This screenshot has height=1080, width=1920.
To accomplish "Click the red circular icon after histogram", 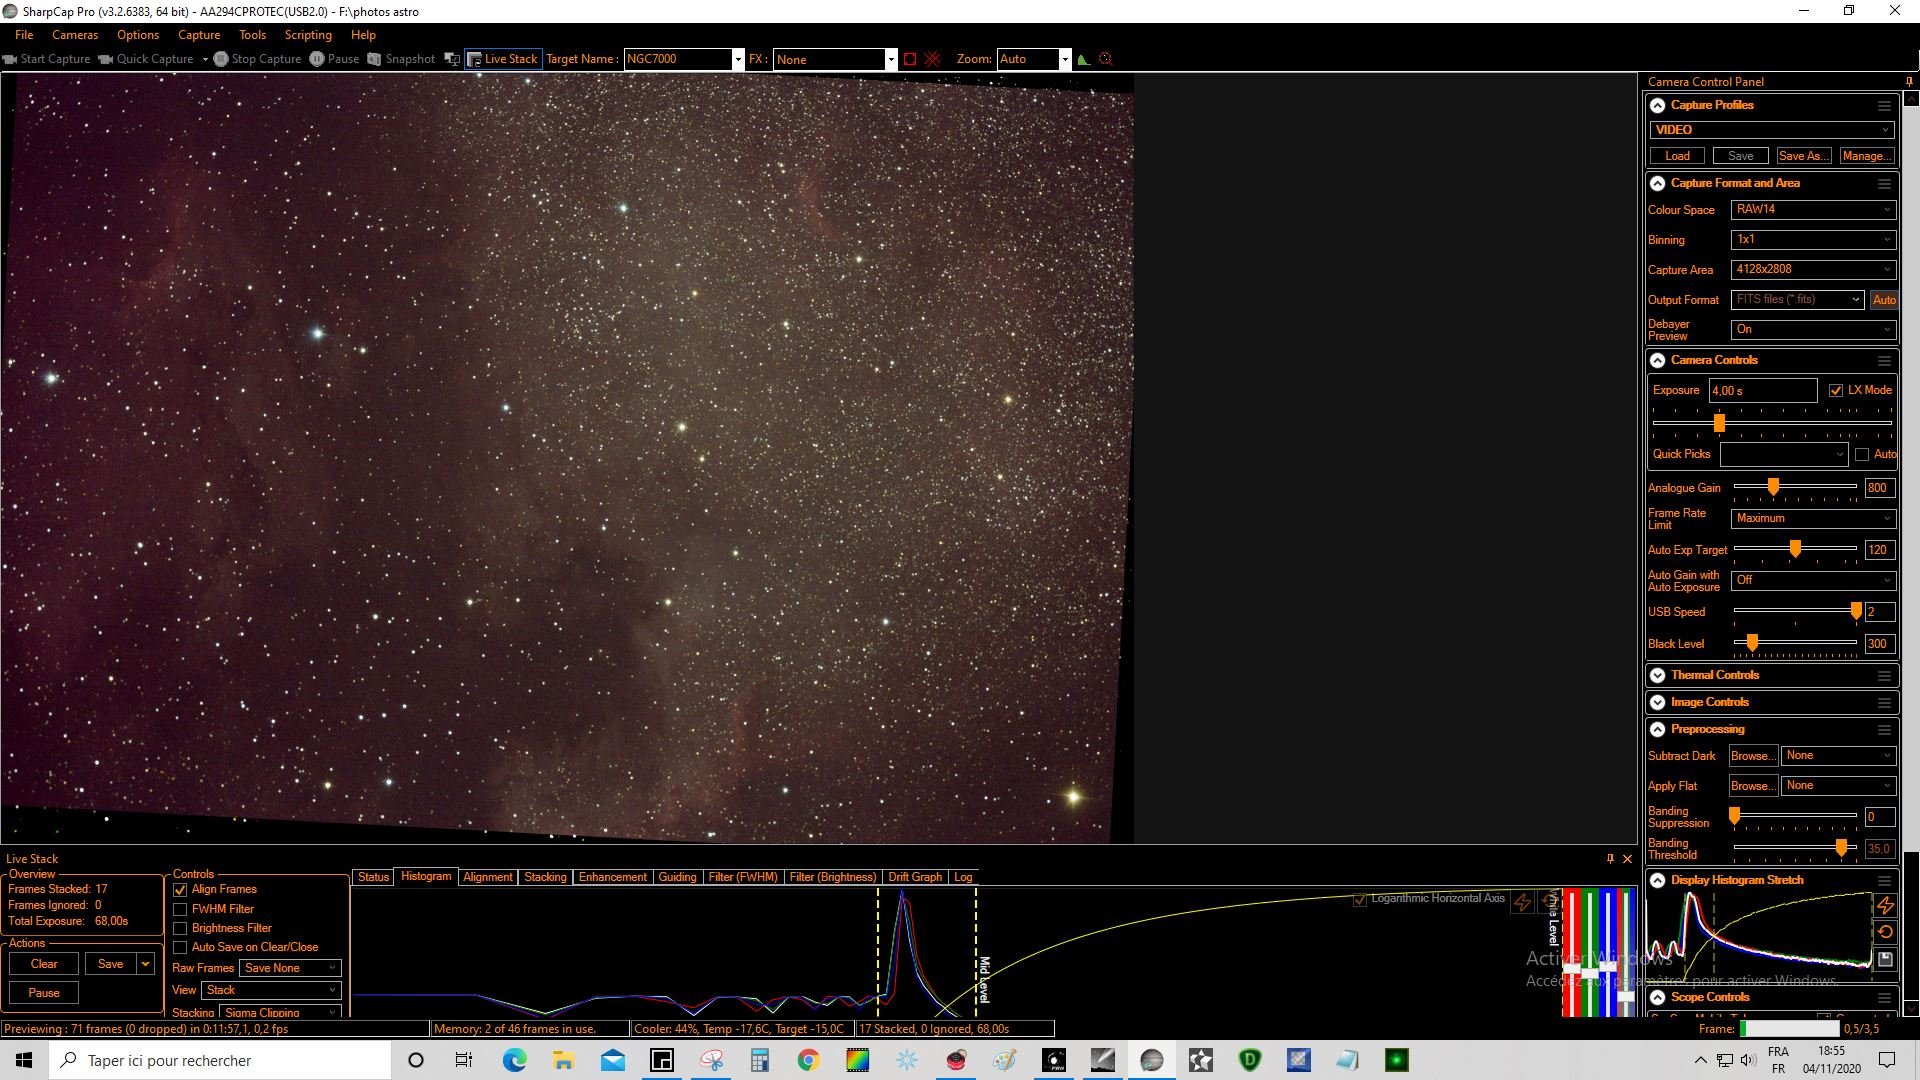I will [1105, 59].
